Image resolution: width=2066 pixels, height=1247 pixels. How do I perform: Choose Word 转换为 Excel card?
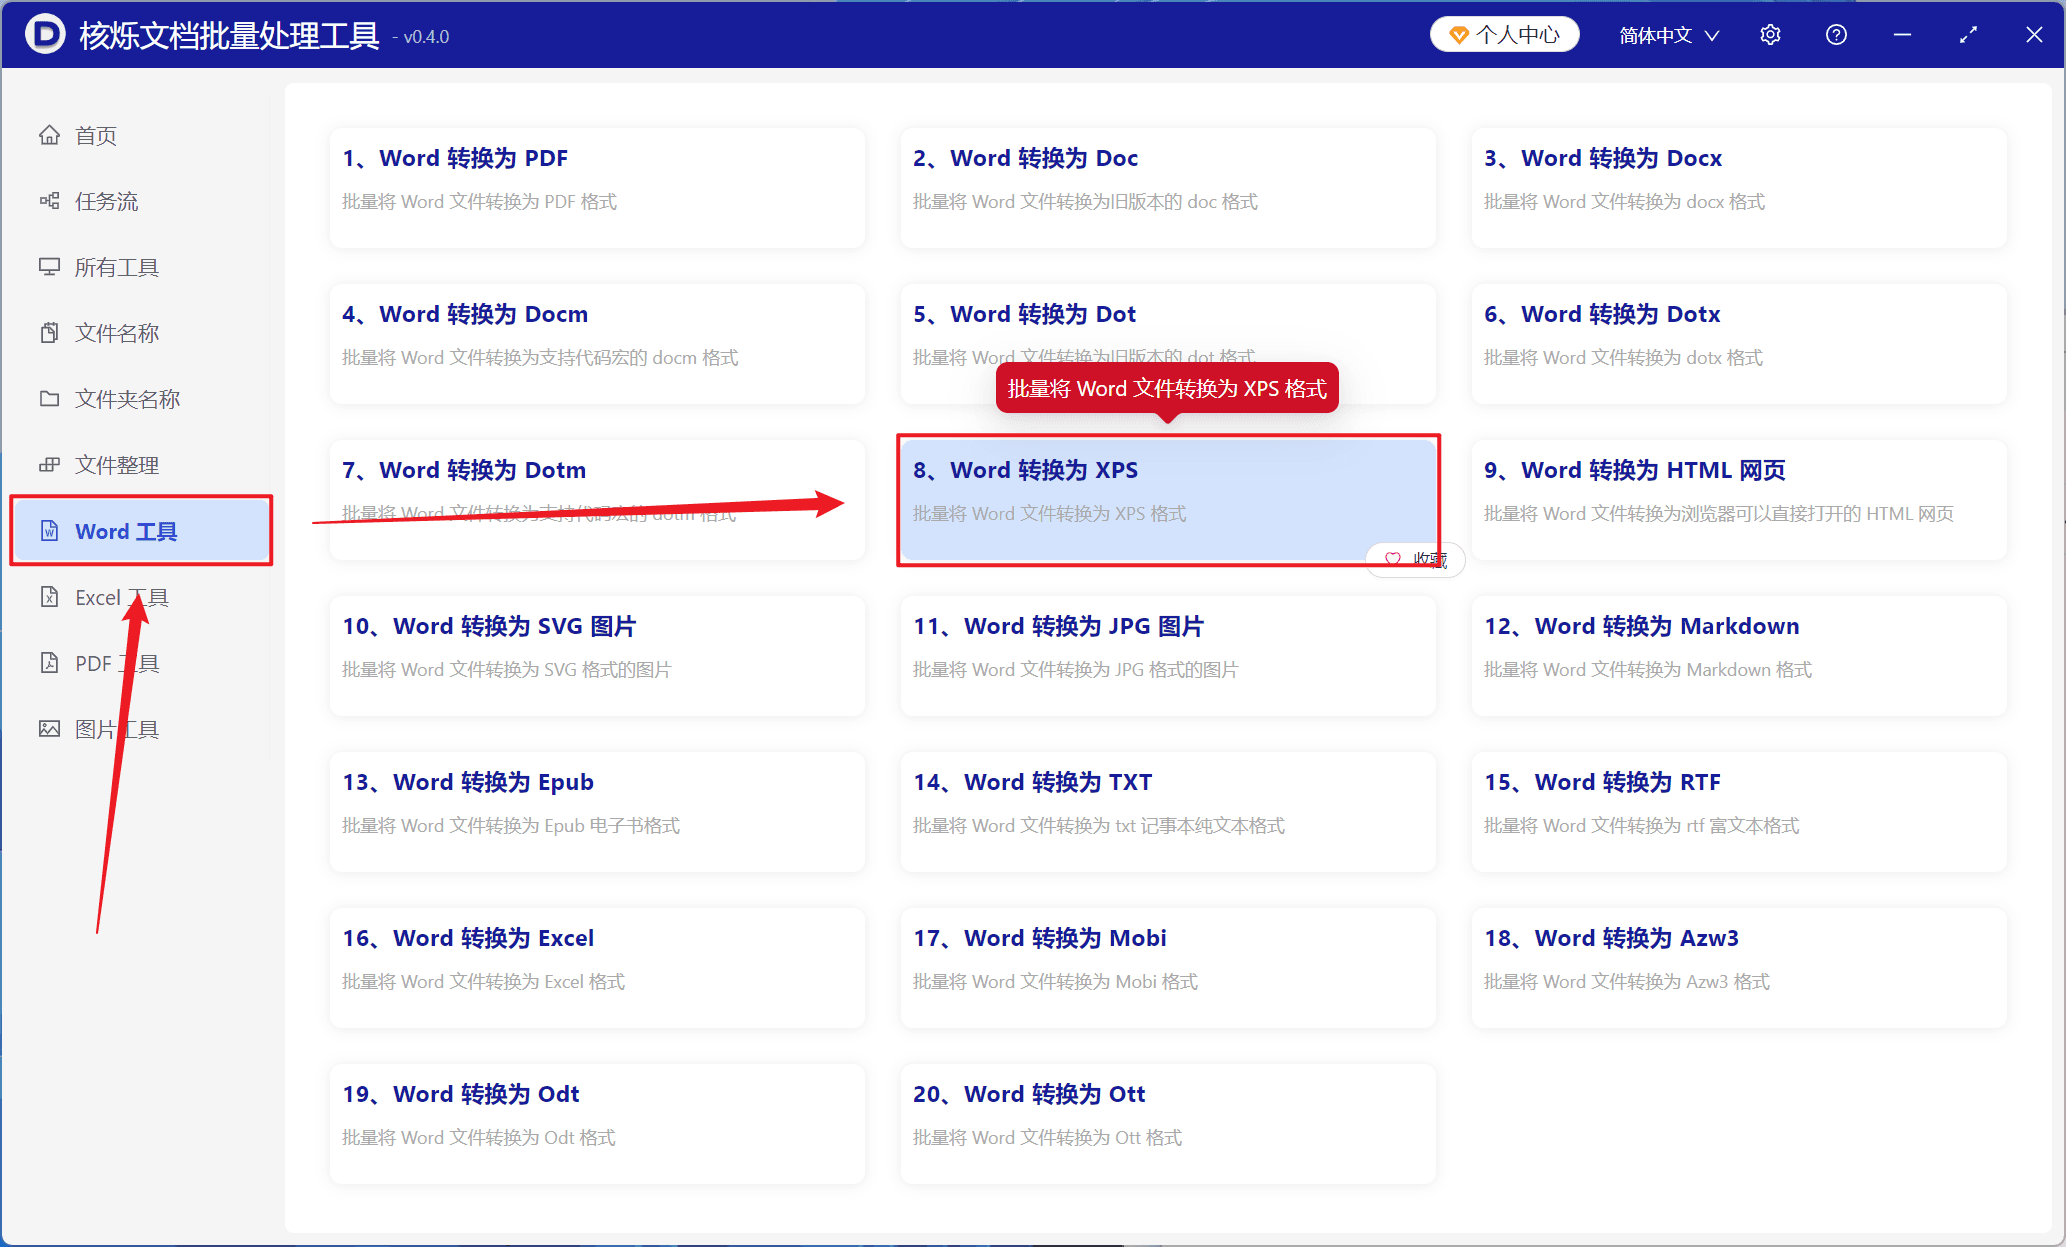(597, 967)
